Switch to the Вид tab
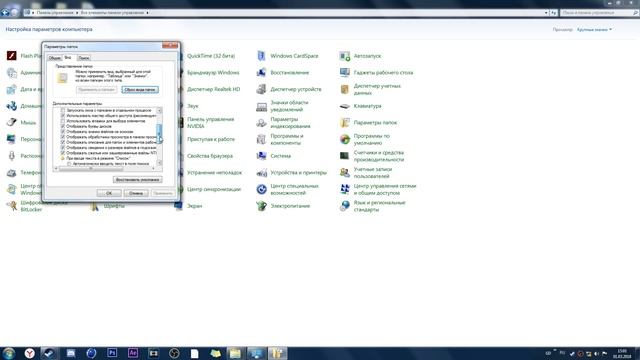The image size is (640, 360). click(x=68, y=58)
